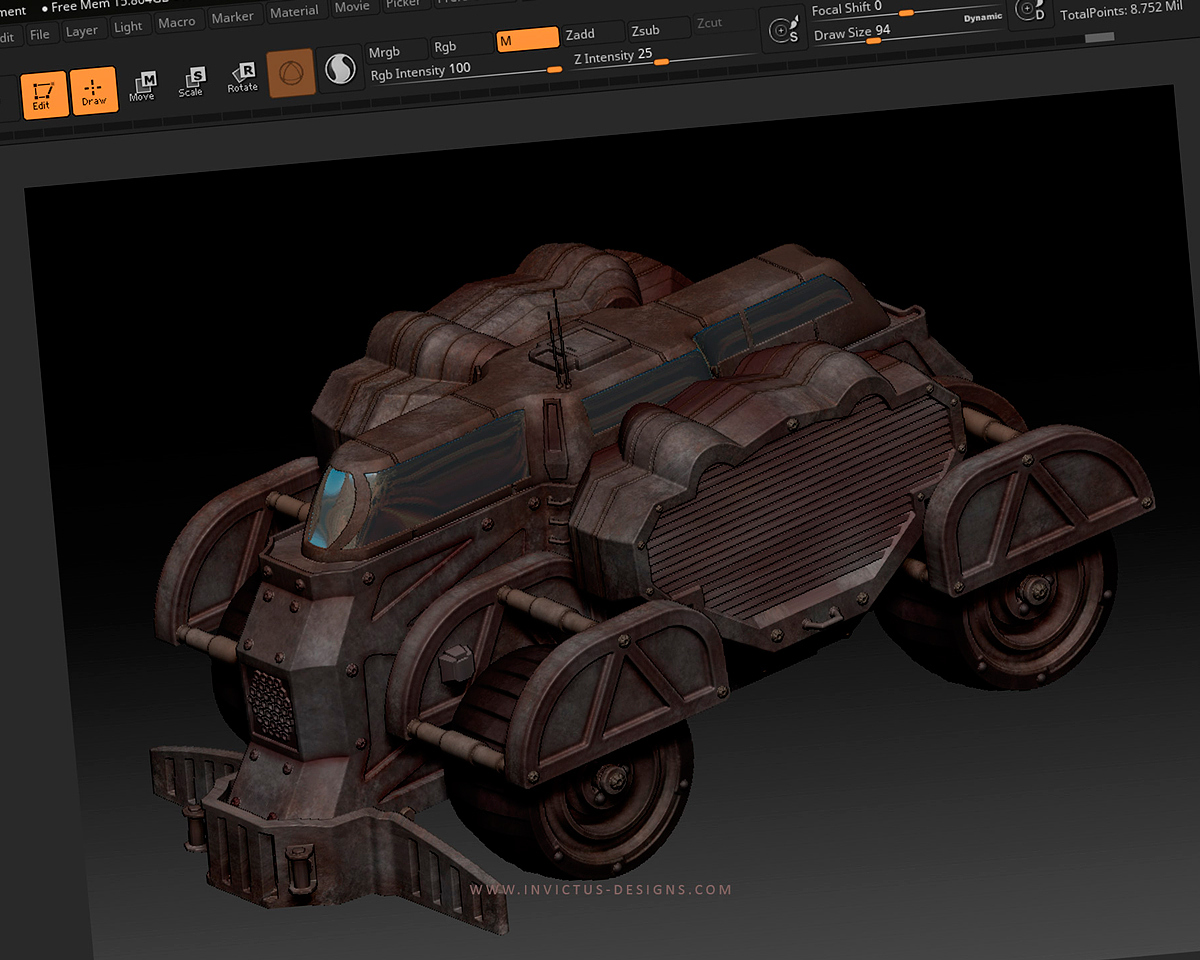Adjust the Z Intensity slider
Screen dimensions: 1200x960
(x=662, y=57)
